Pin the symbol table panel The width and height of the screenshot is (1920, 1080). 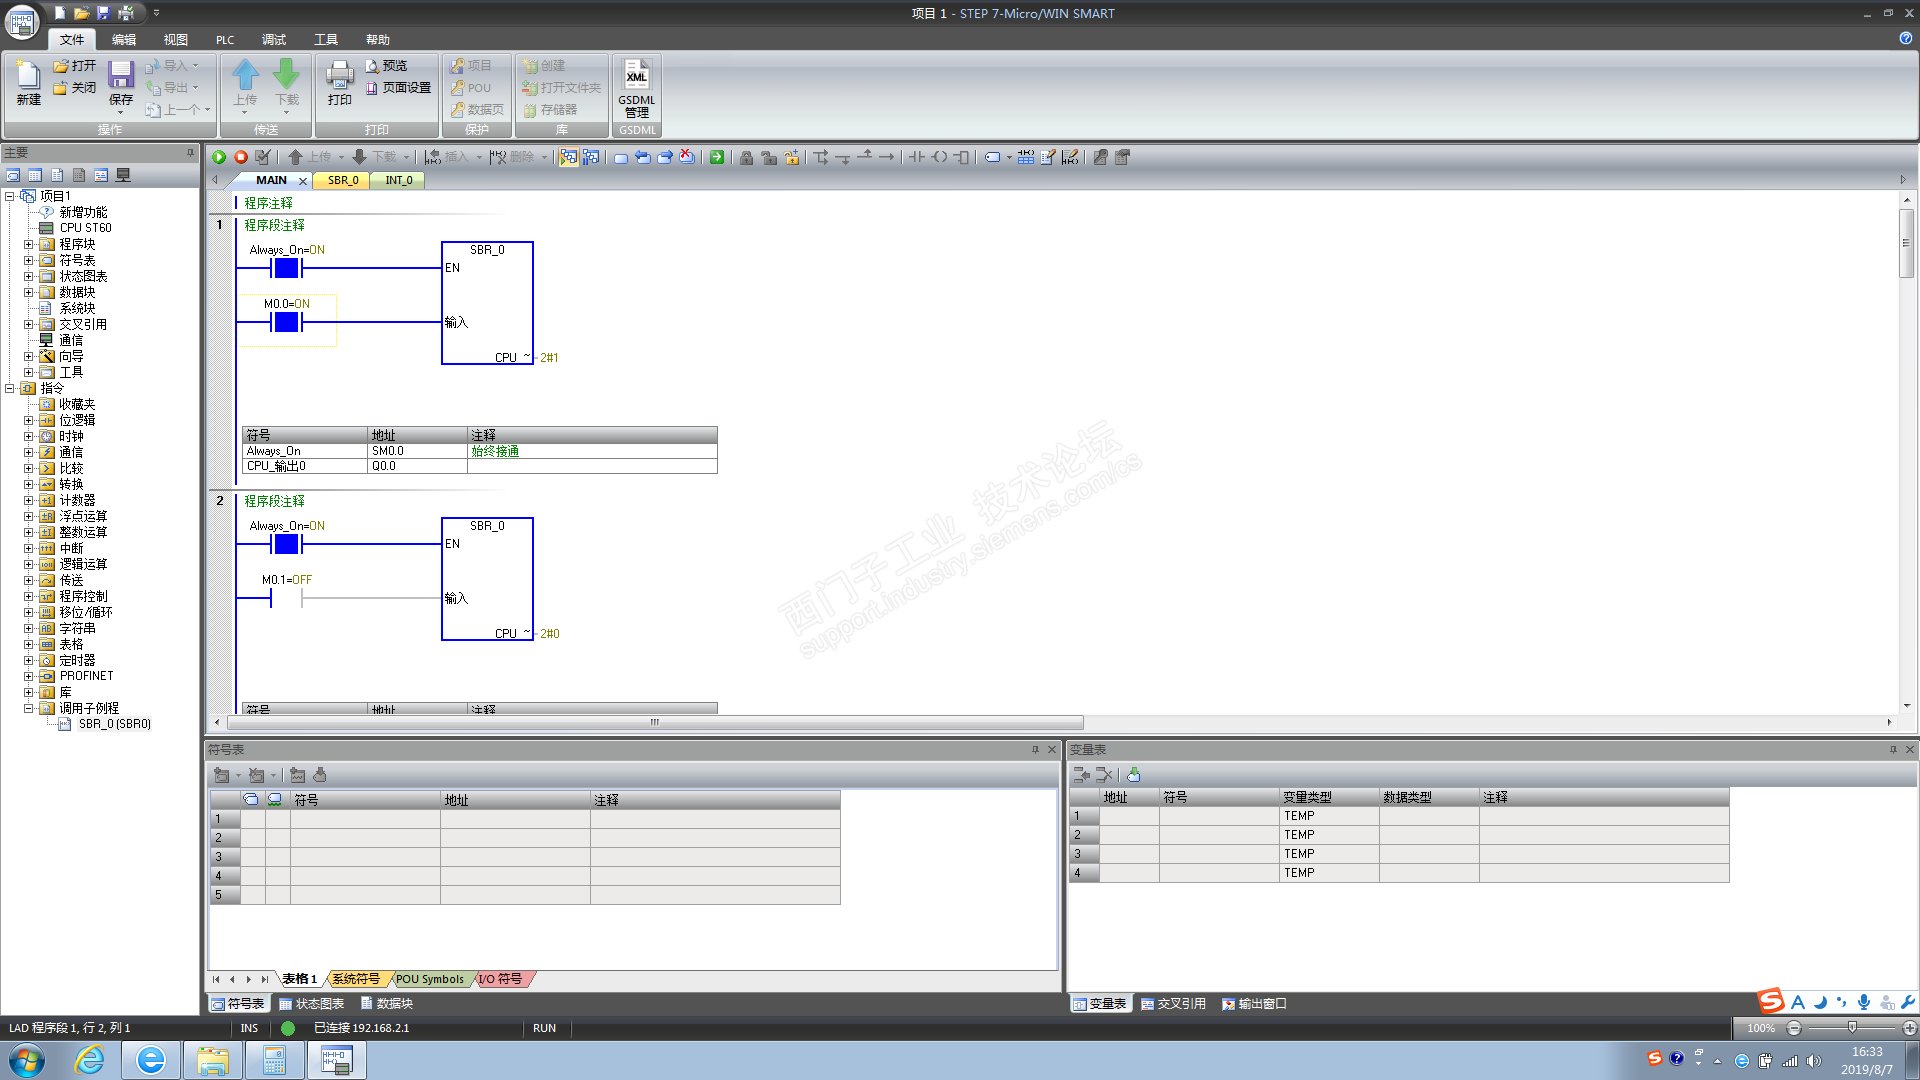pyautogui.click(x=1035, y=749)
